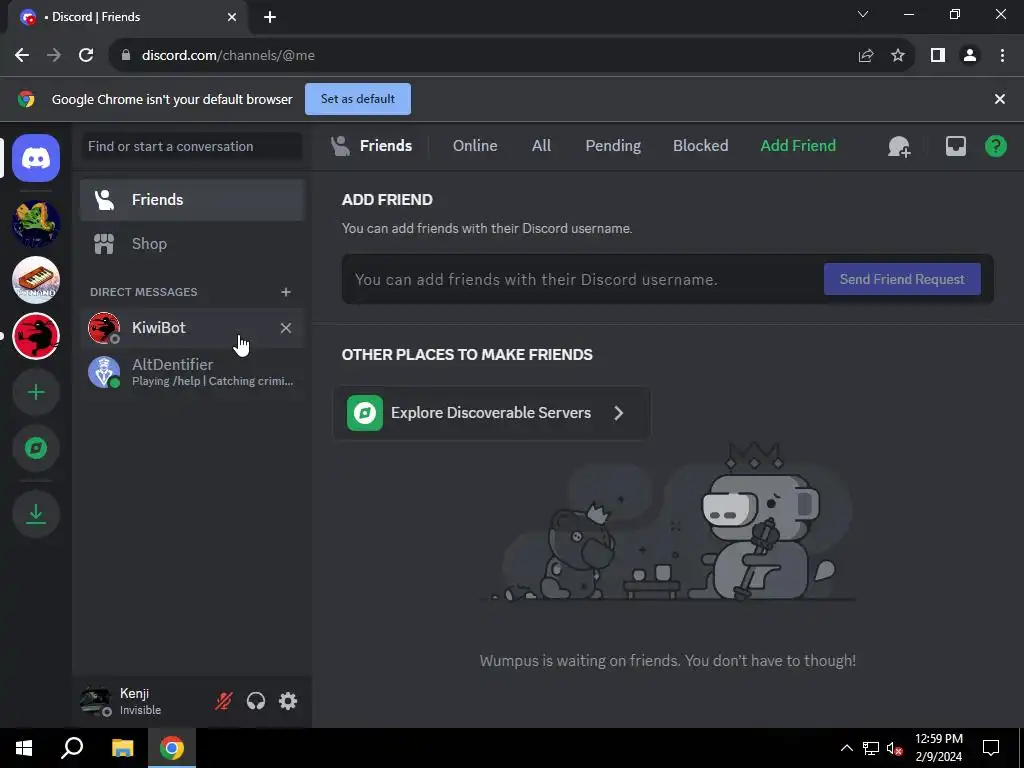Click the taskbar clock showing 12:59 PM

[938, 748]
